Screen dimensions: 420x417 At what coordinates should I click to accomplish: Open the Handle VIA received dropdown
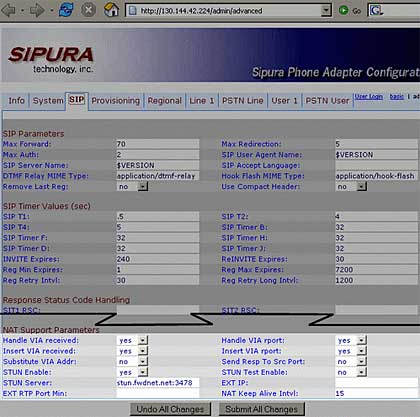click(x=143, y=340)
